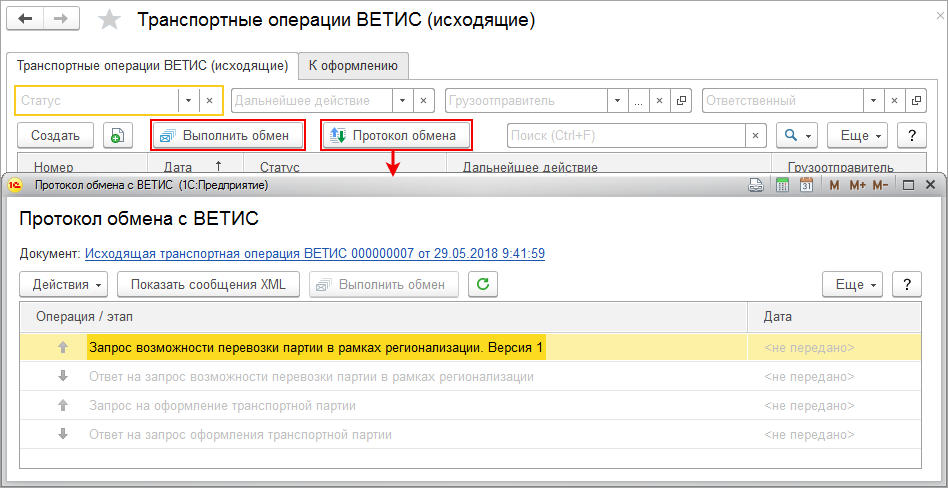Click the Дальнейшее действие column header
This screenshot has width=948, height=488.
pyautogui.click(x=609, y=166)
